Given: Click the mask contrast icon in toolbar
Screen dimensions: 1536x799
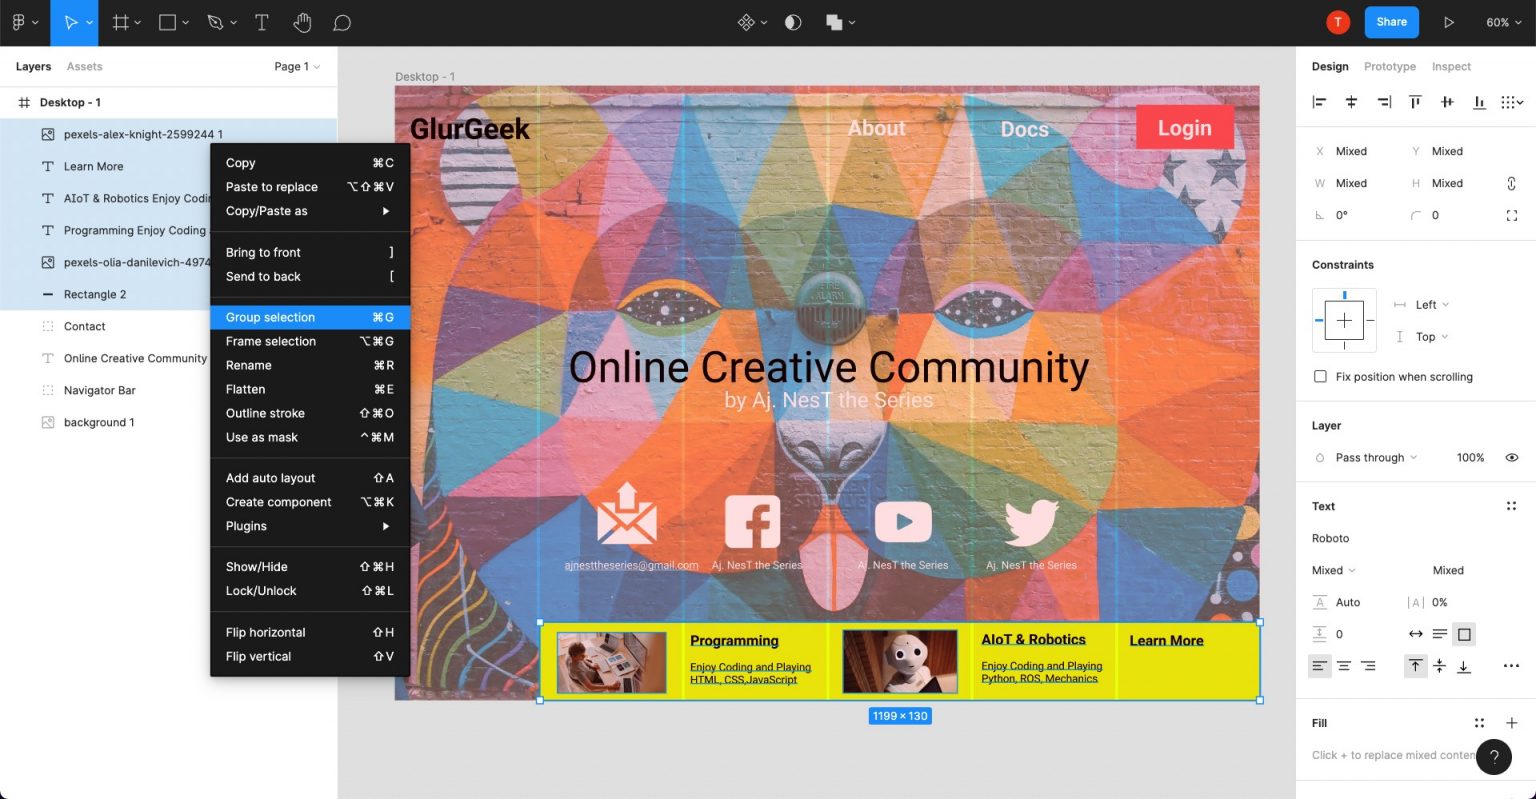Looking at the screenshot, I should [793, 22].
